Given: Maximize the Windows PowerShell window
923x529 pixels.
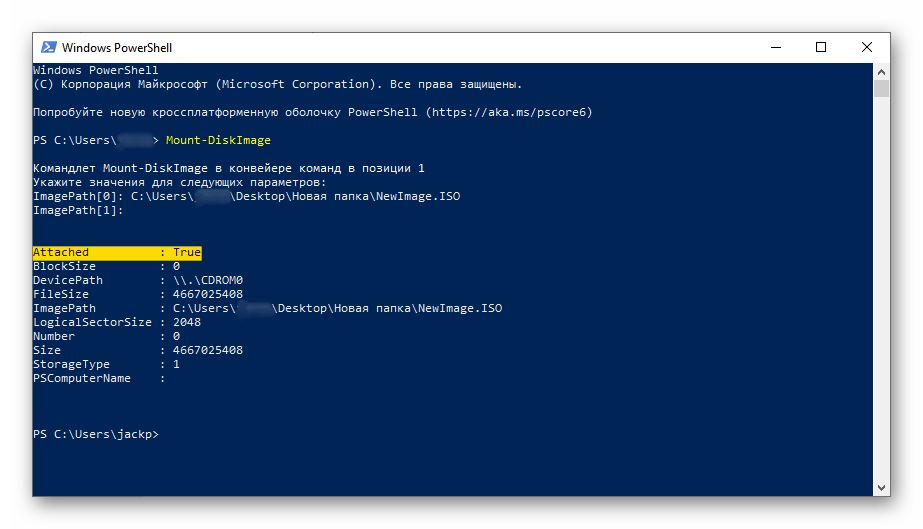Looking at the screenshot, I should (x=821, y=47).
